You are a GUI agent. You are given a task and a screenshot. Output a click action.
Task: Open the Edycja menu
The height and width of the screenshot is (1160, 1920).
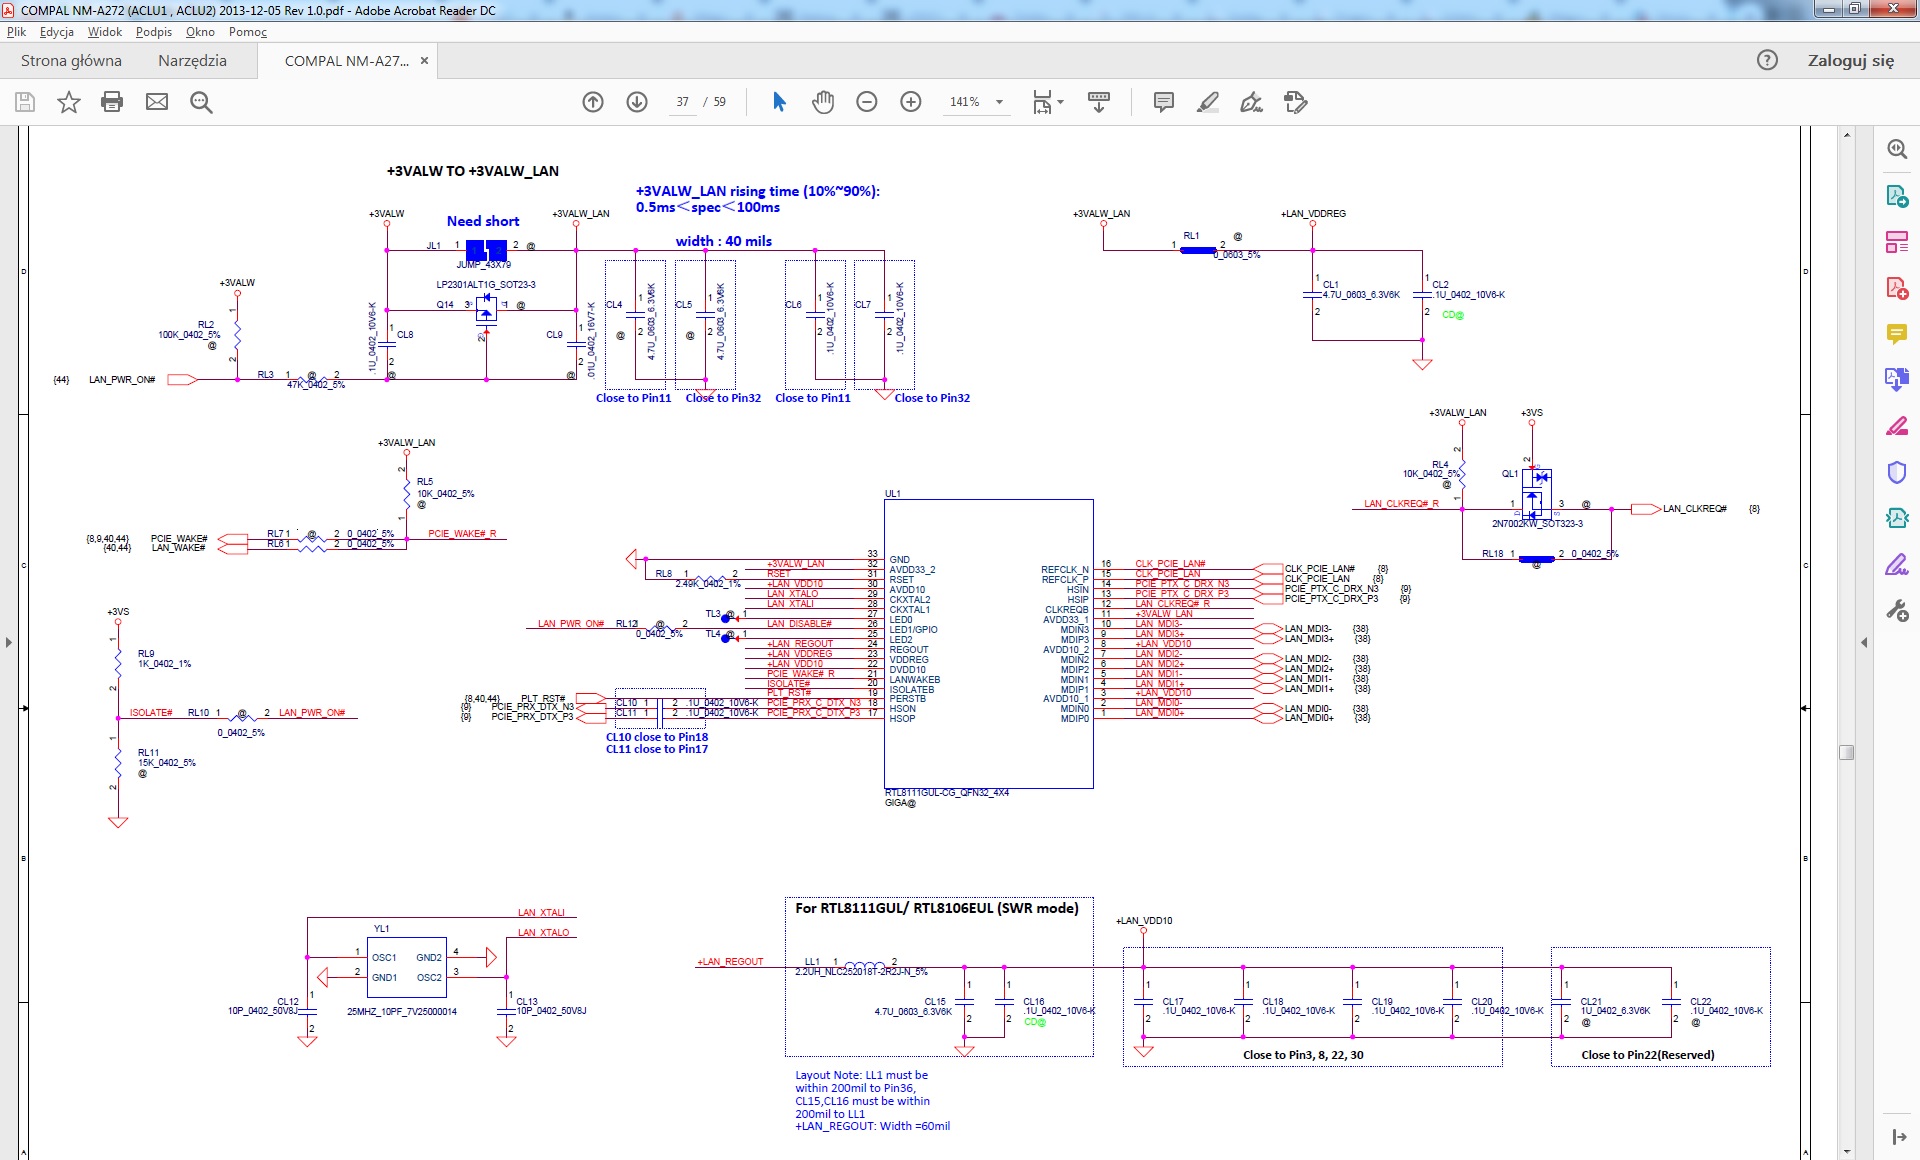coord(57,32)
